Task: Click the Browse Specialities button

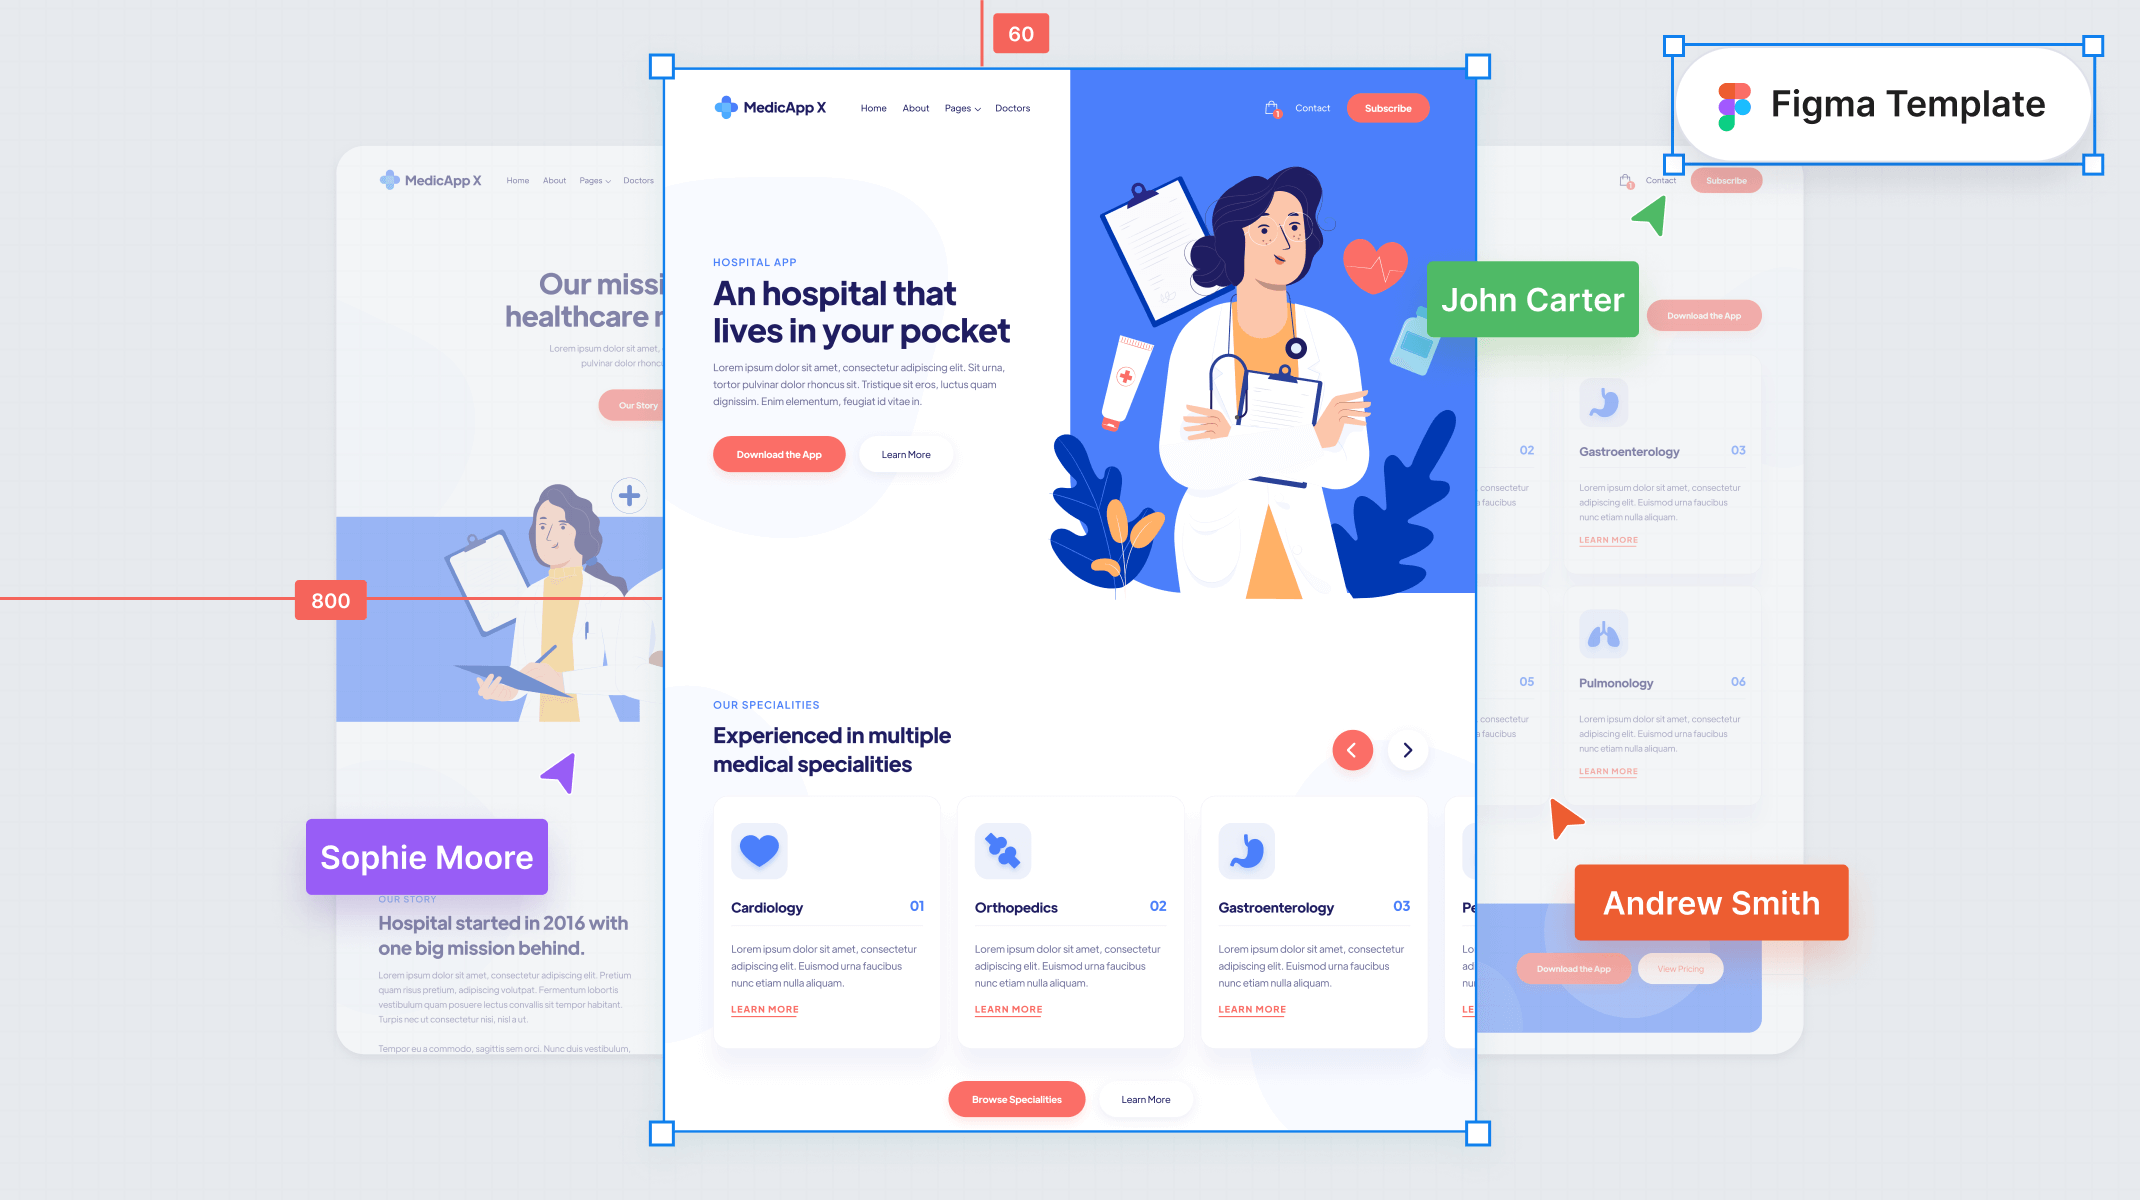Action: click(x=1016, y=1100)
